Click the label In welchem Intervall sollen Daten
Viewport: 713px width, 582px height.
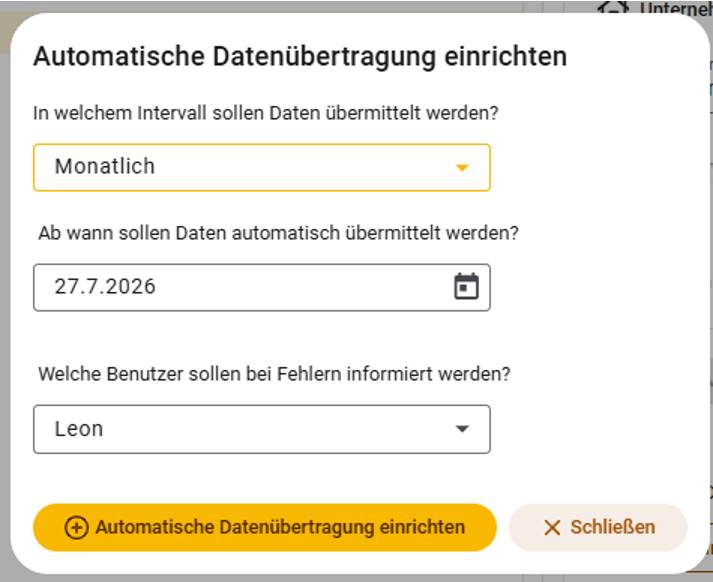tap(265, 113)
